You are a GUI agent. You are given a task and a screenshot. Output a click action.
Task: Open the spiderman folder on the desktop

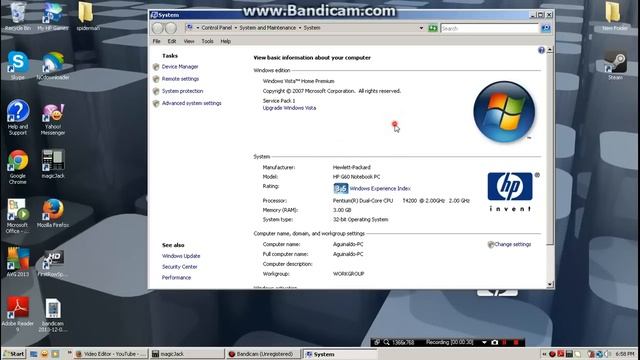point(88,16)
